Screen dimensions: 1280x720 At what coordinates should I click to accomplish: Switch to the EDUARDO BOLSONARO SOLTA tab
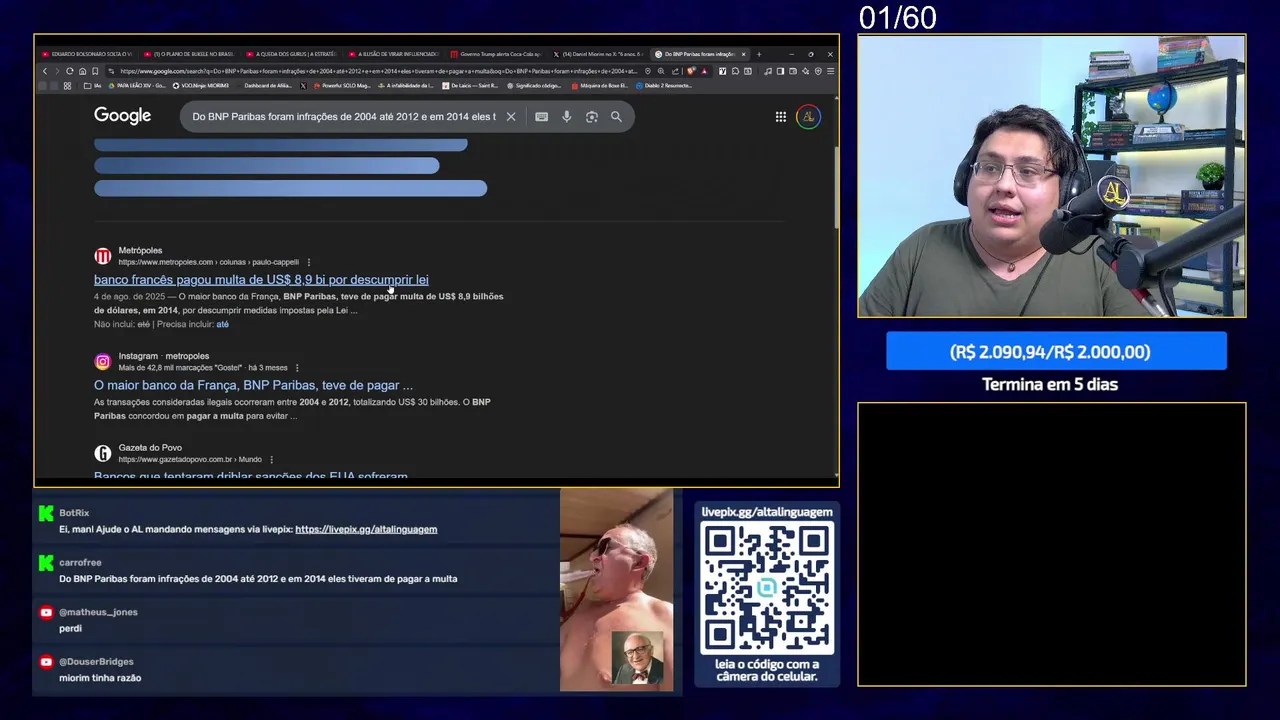86,54
